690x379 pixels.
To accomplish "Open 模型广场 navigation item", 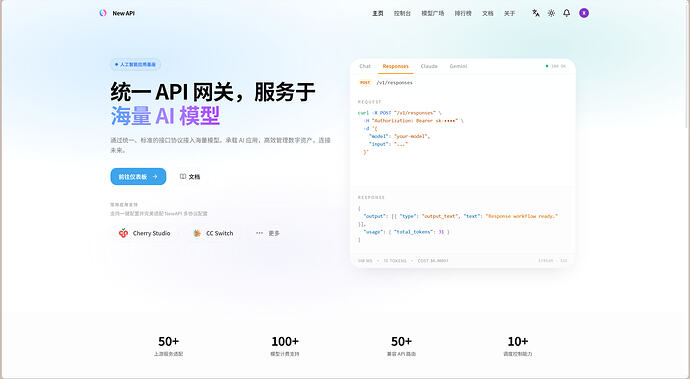I will [x=433, y=14].
